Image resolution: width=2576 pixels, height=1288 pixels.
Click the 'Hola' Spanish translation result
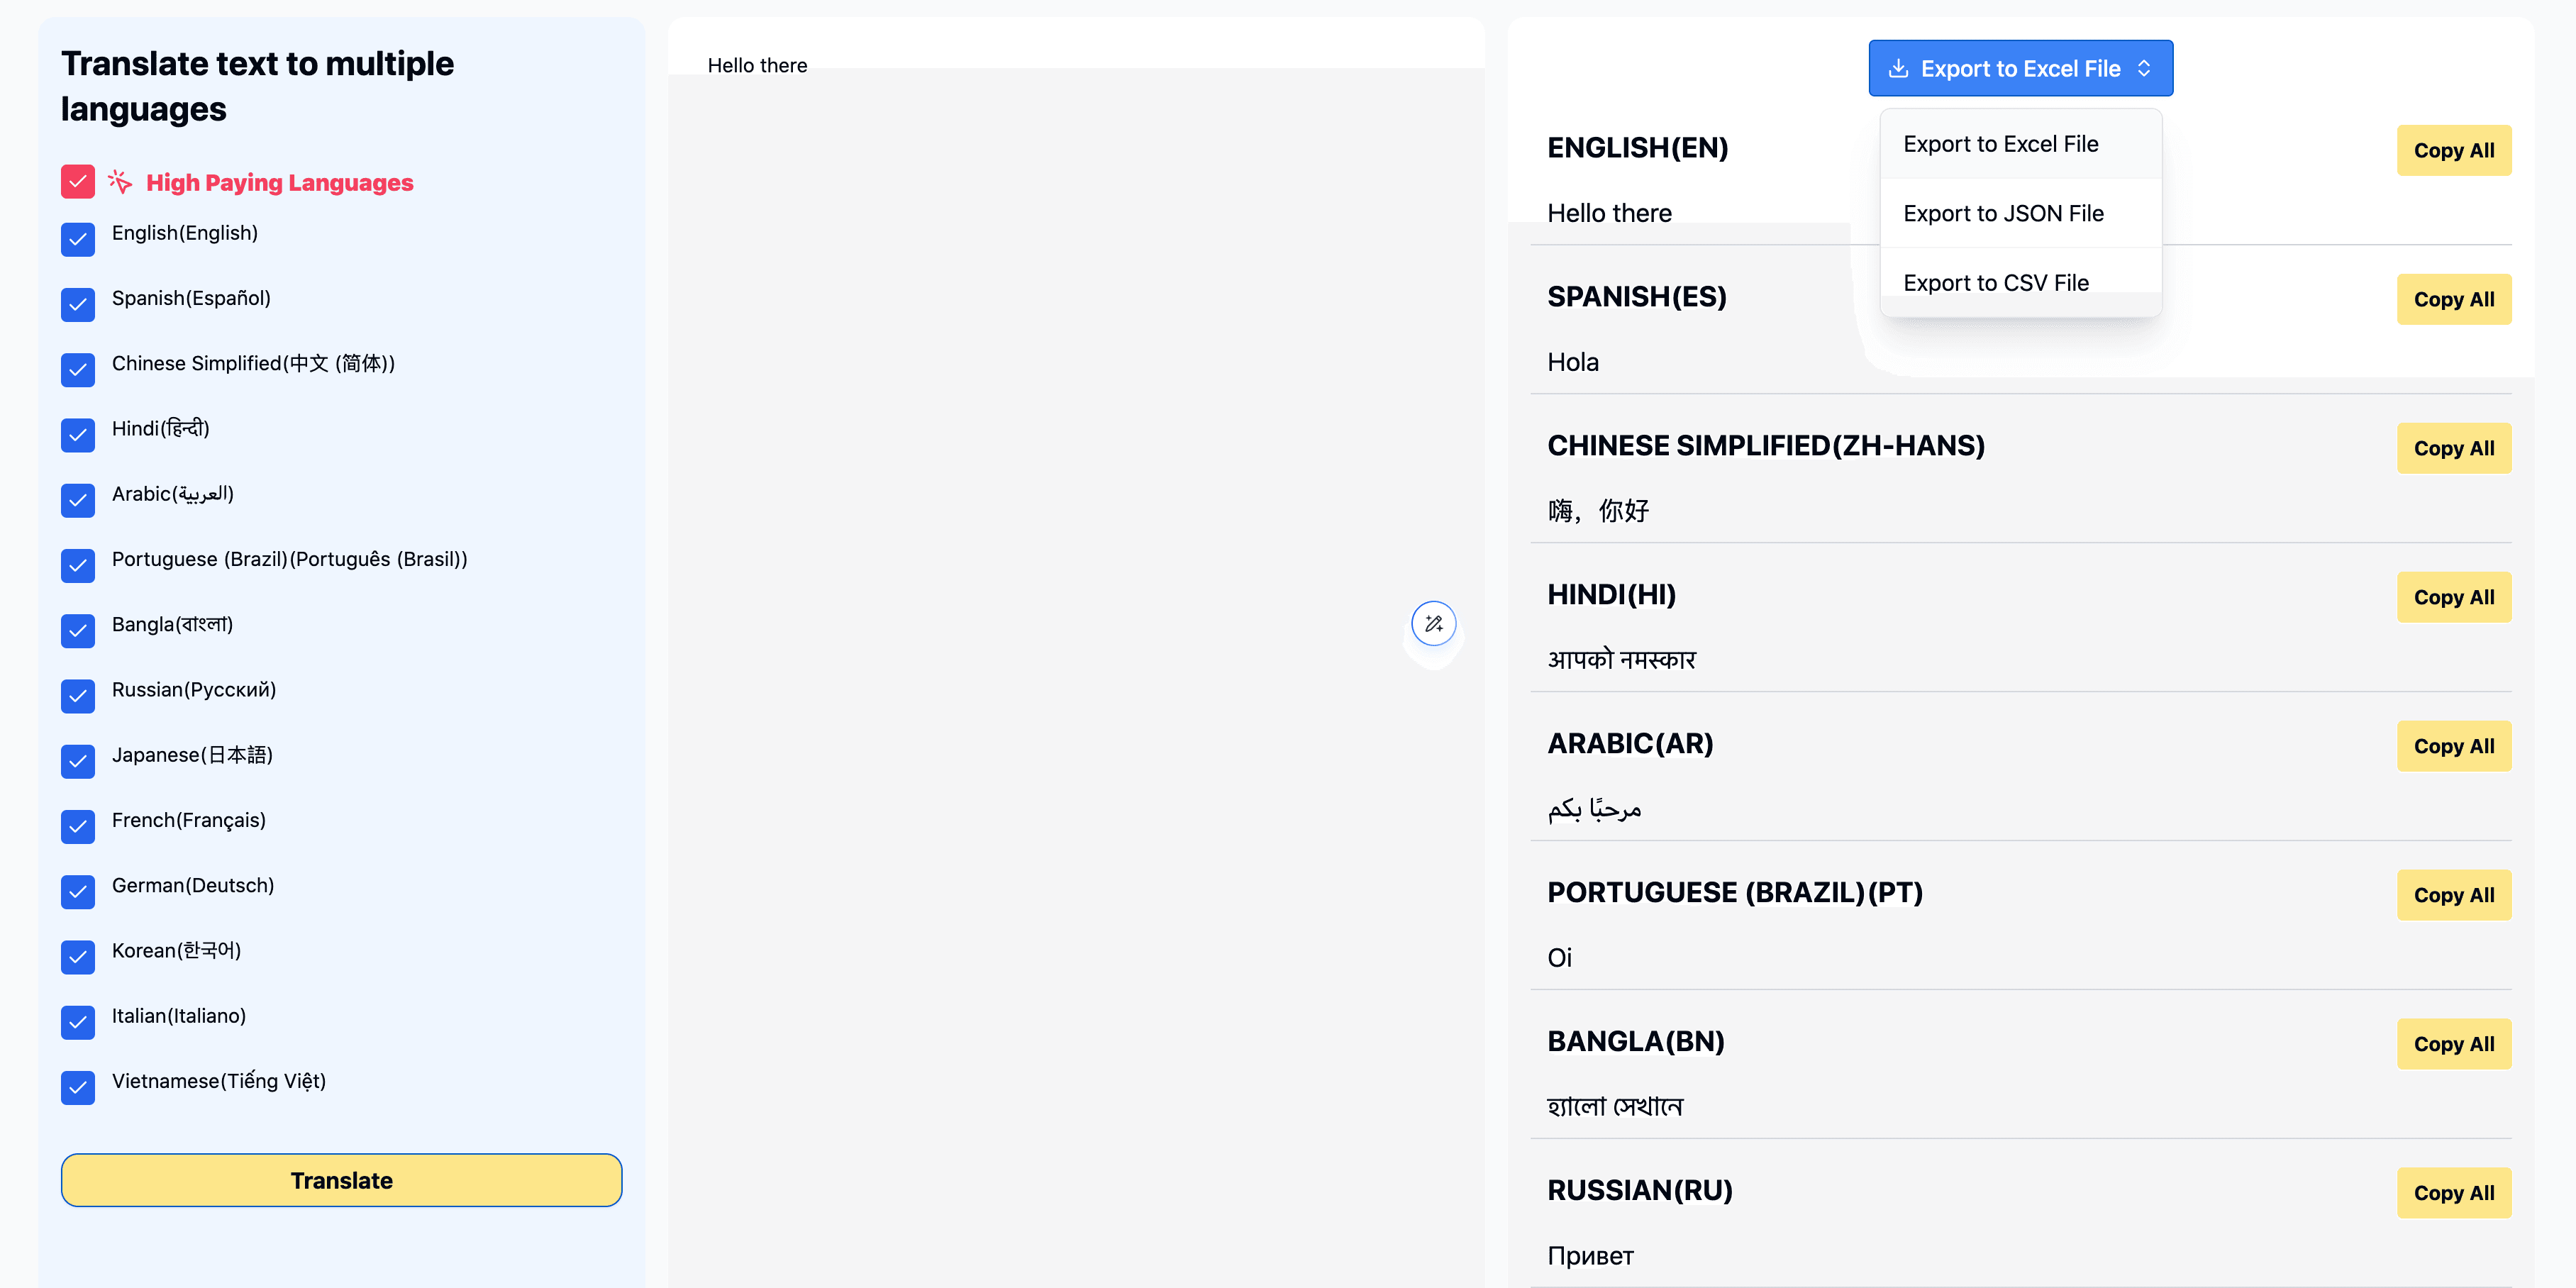coord(1572,362)
